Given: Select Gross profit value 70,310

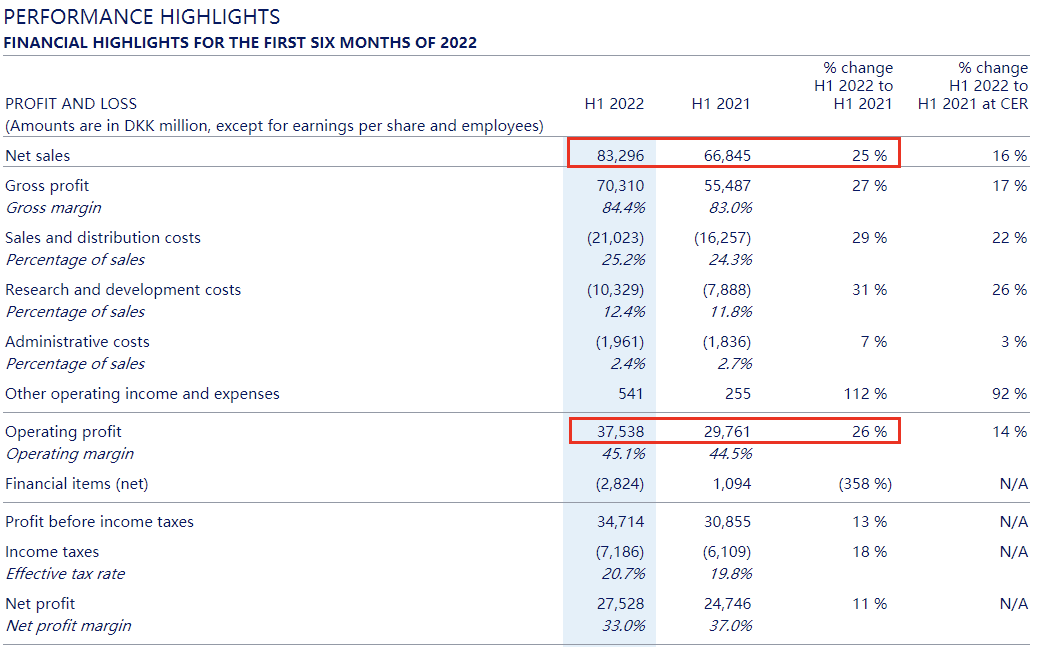Looking at the screenshot, I should pos(620,186).
